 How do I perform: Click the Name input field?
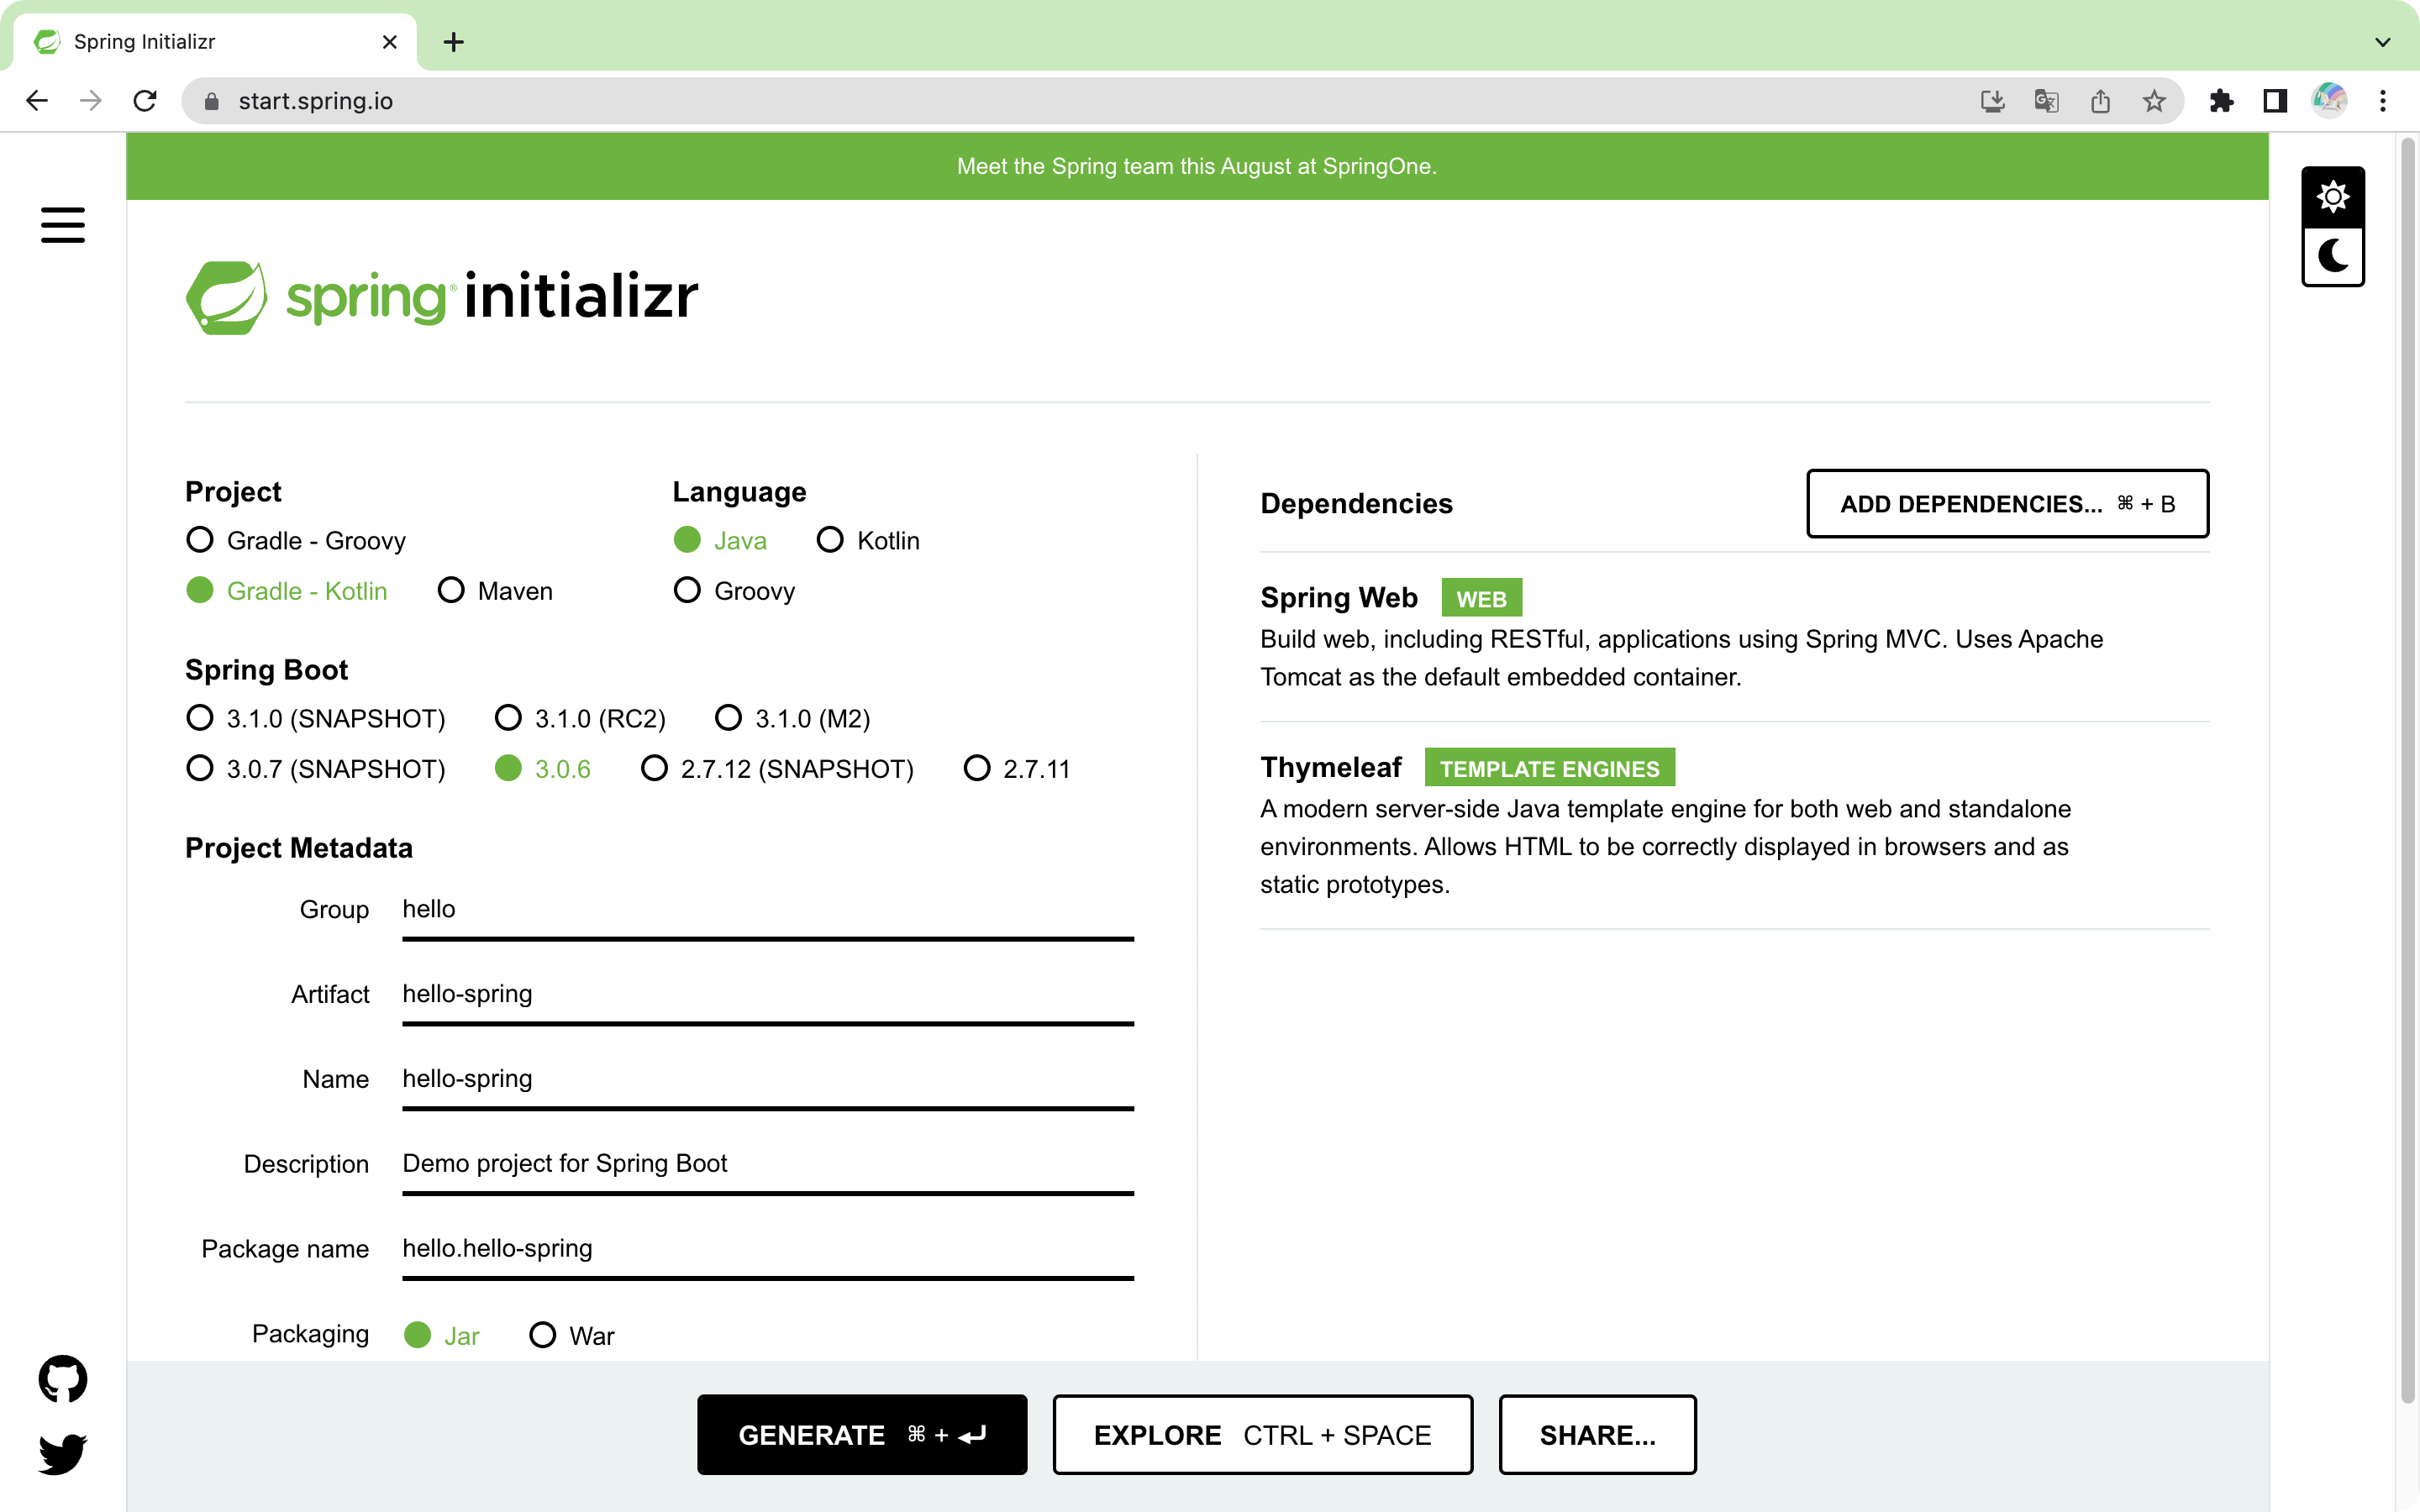coord(768,1080)
